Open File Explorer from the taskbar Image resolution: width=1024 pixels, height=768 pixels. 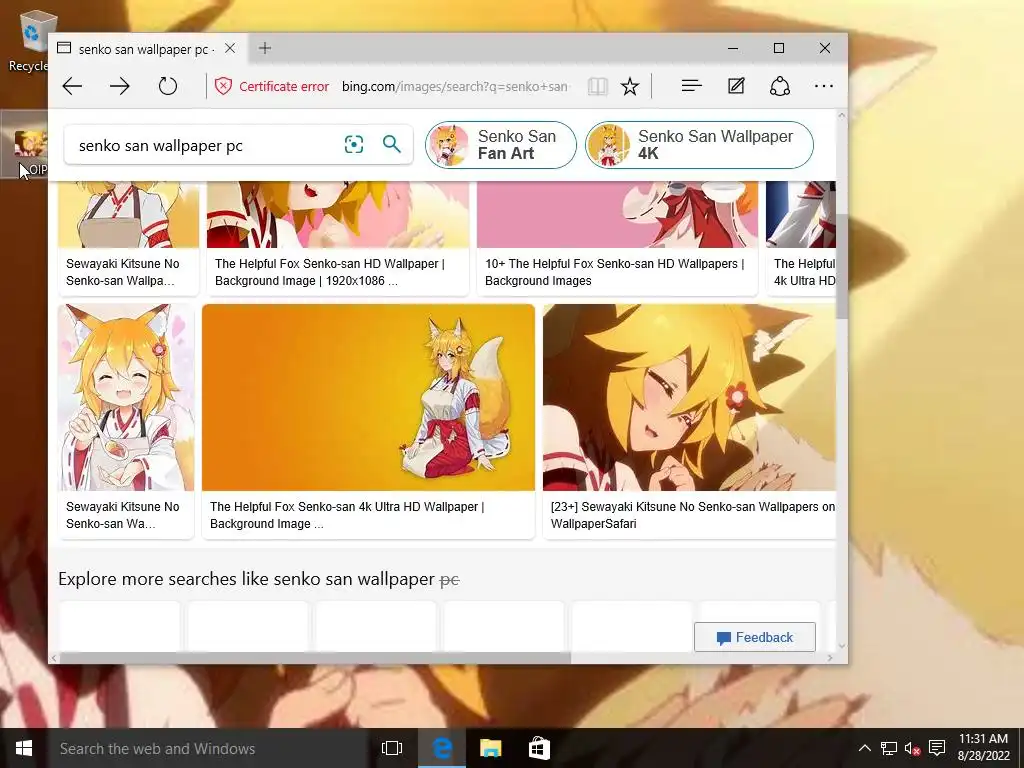pyautogui.click(x=490, y=748)
